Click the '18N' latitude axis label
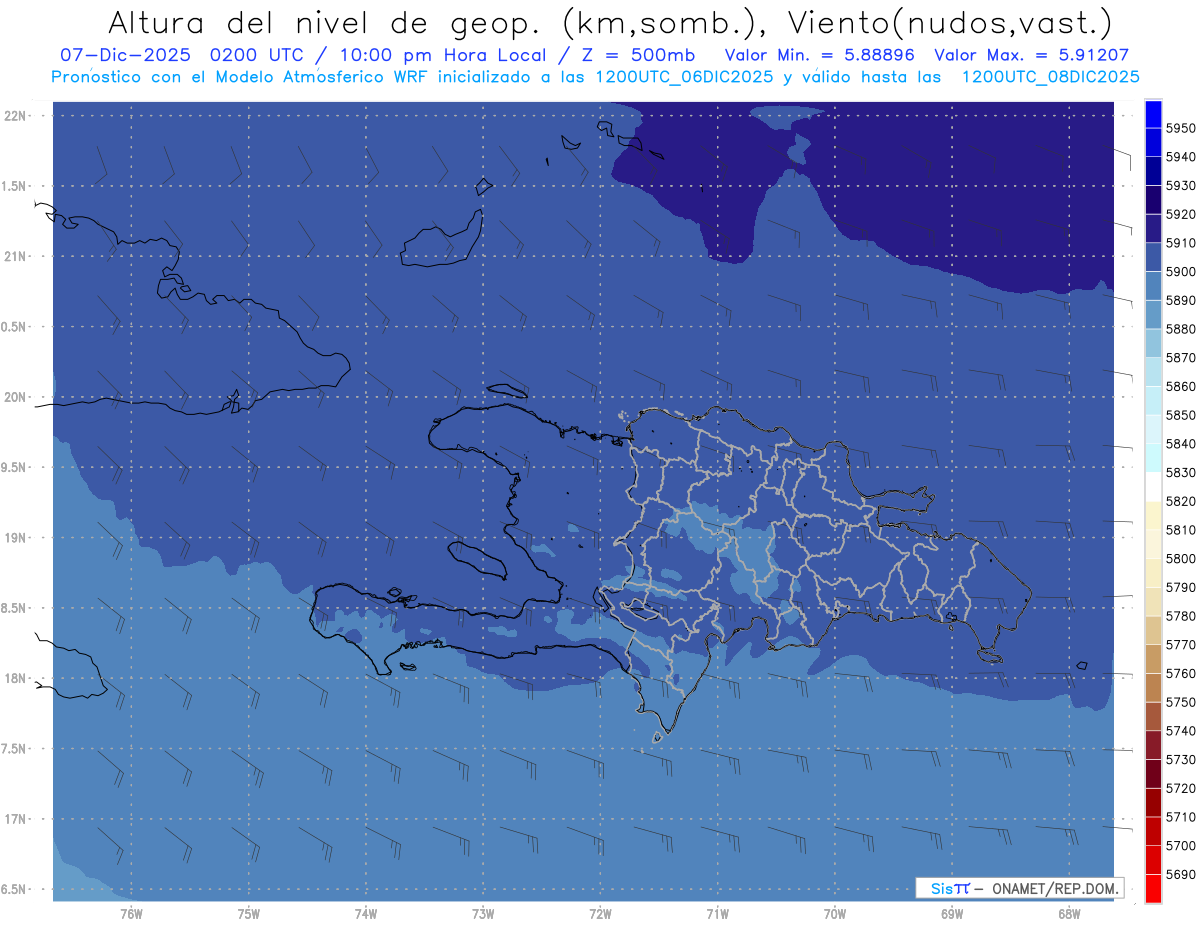Viewport: 1200px width, 927px height. tap(15, 678)
